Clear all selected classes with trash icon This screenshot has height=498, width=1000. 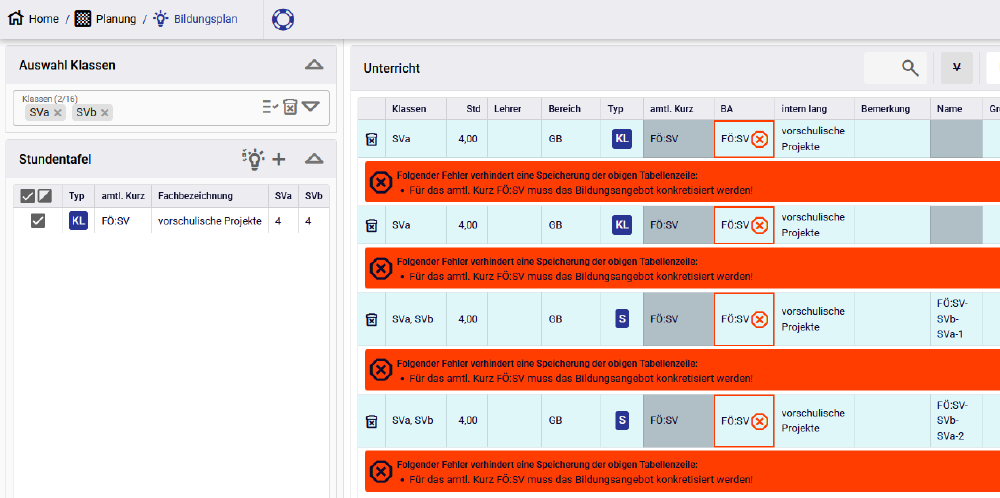[290, 106]
